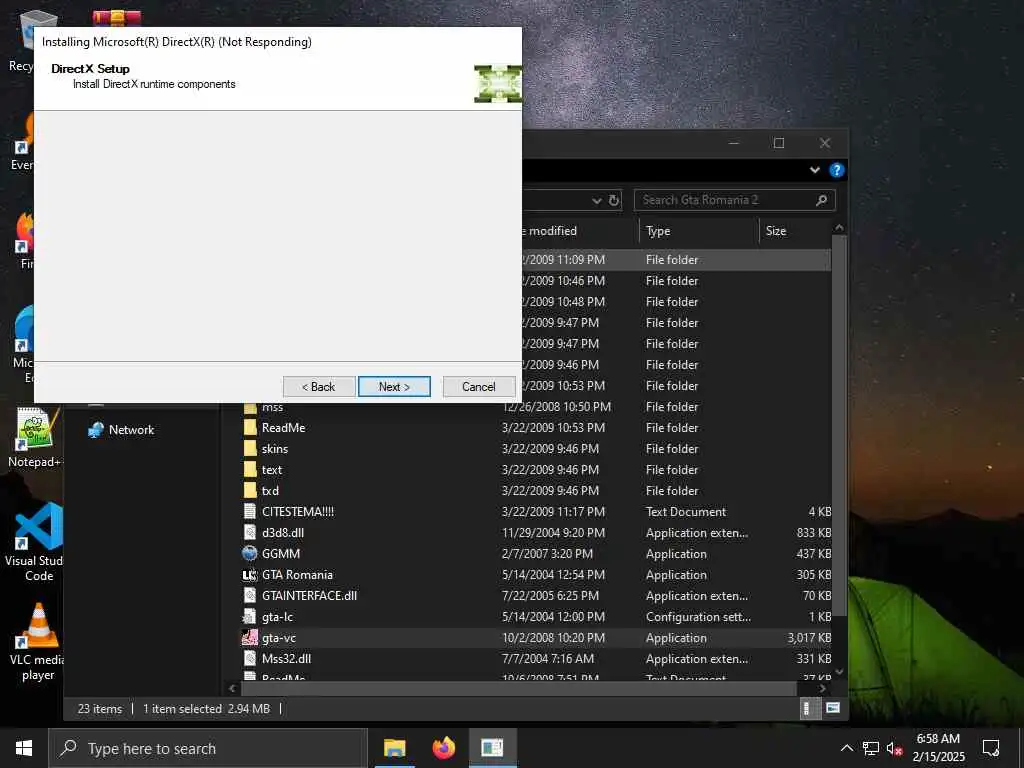The height and width of the screenshot is (768, 1024).
Task: Open network status tray icon
Action: pyautogui.click(x=871, y=748)
